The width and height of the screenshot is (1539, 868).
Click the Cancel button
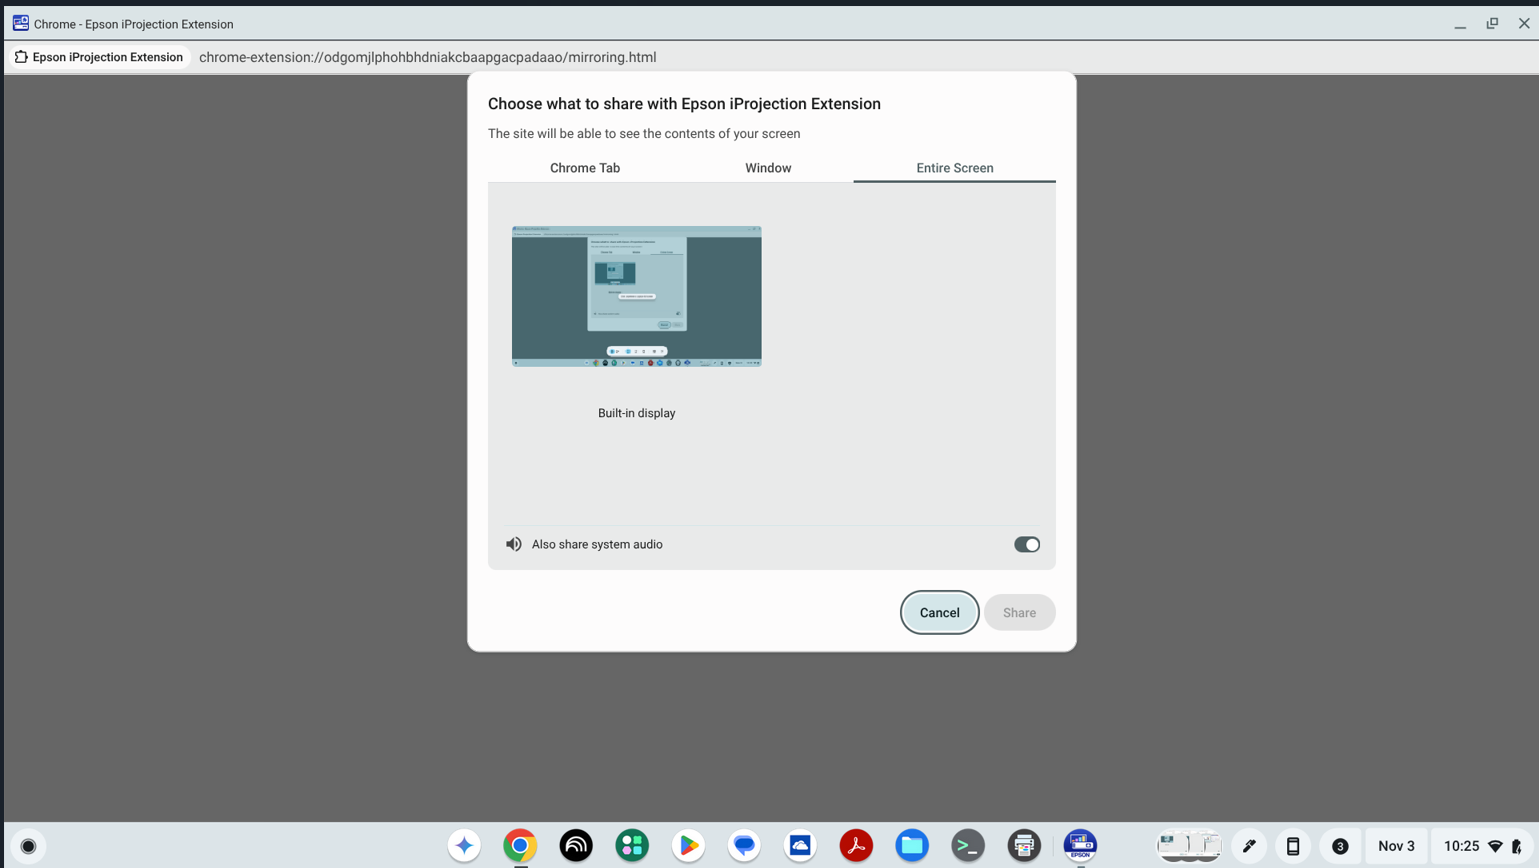[x=939, y=613]
